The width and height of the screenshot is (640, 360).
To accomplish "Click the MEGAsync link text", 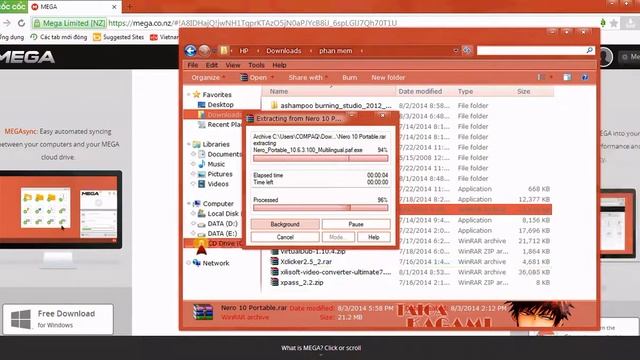I will (21, 131).
